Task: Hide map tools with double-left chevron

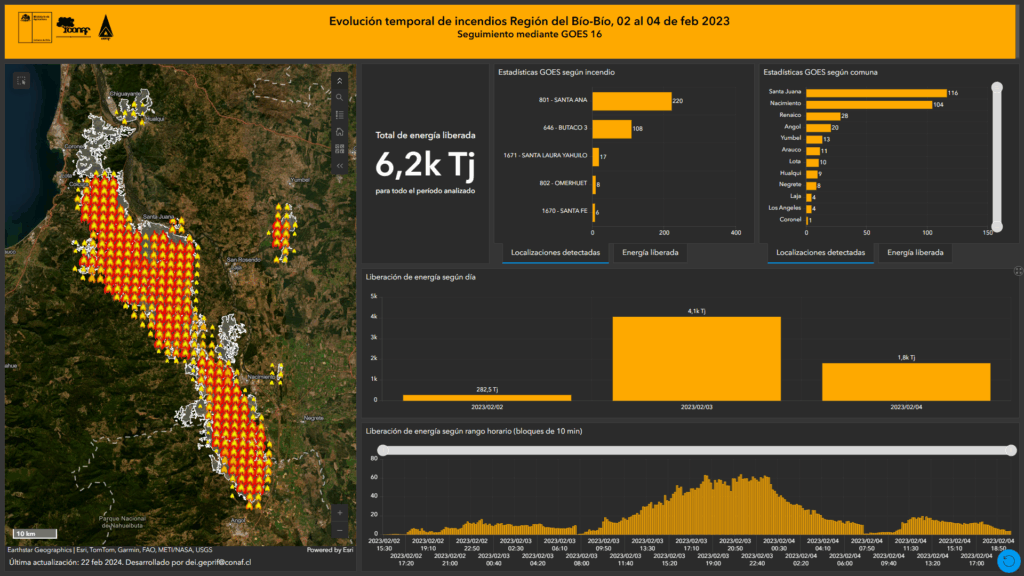Action: point(340,165)
